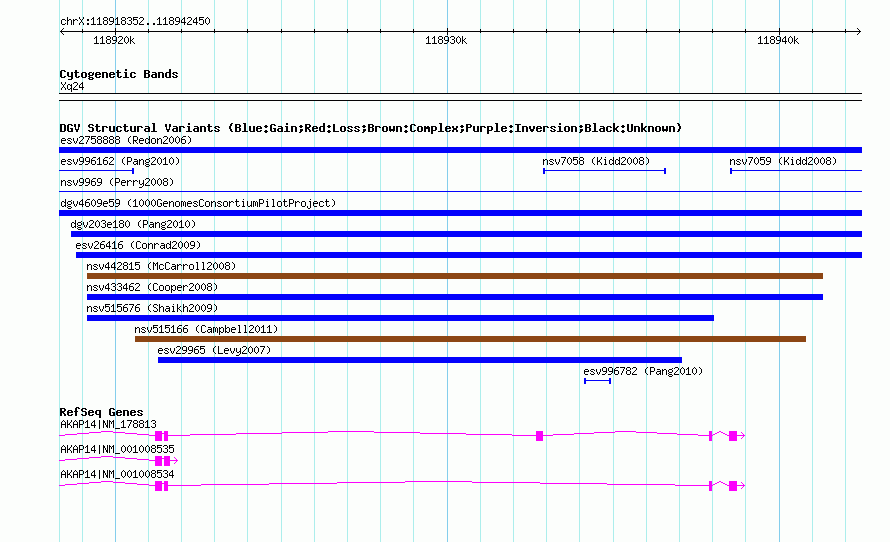Viewport: 890px width, 542px height.
Task: Click the 118940k ruler tick label
Action: click(778, 40)
